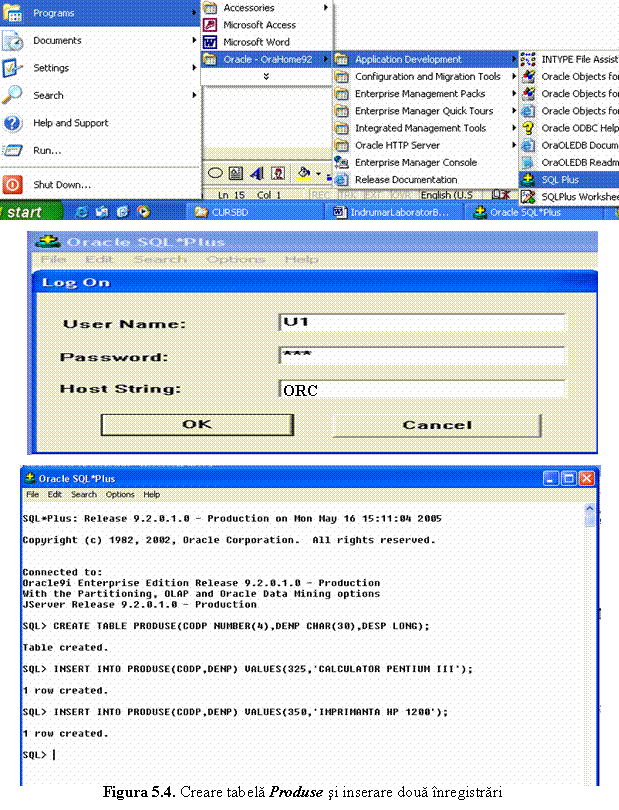Screen dimensions: 619x810
Task: Click the English language status bar indicator
Action: pyautogui.click(x=447, y=195)
